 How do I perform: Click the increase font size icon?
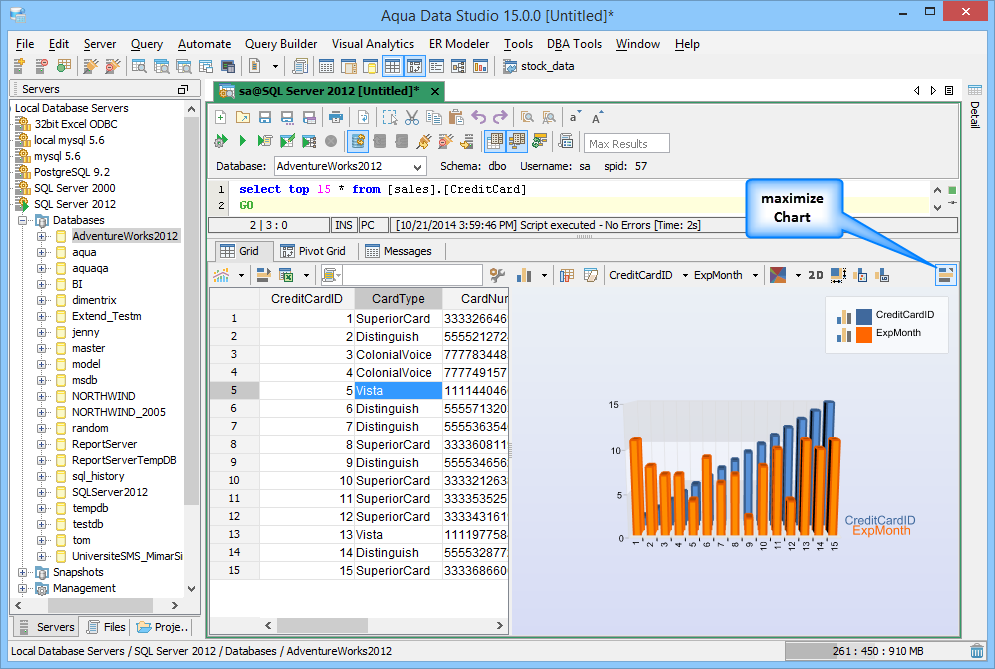pos(597,117)
